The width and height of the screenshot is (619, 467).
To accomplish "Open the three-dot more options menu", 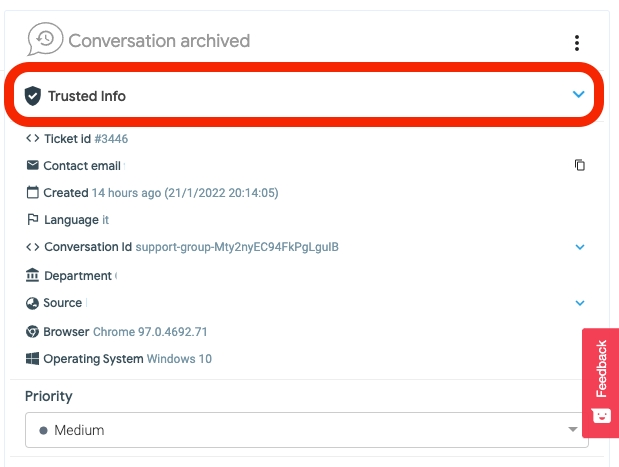I will 577,43.
